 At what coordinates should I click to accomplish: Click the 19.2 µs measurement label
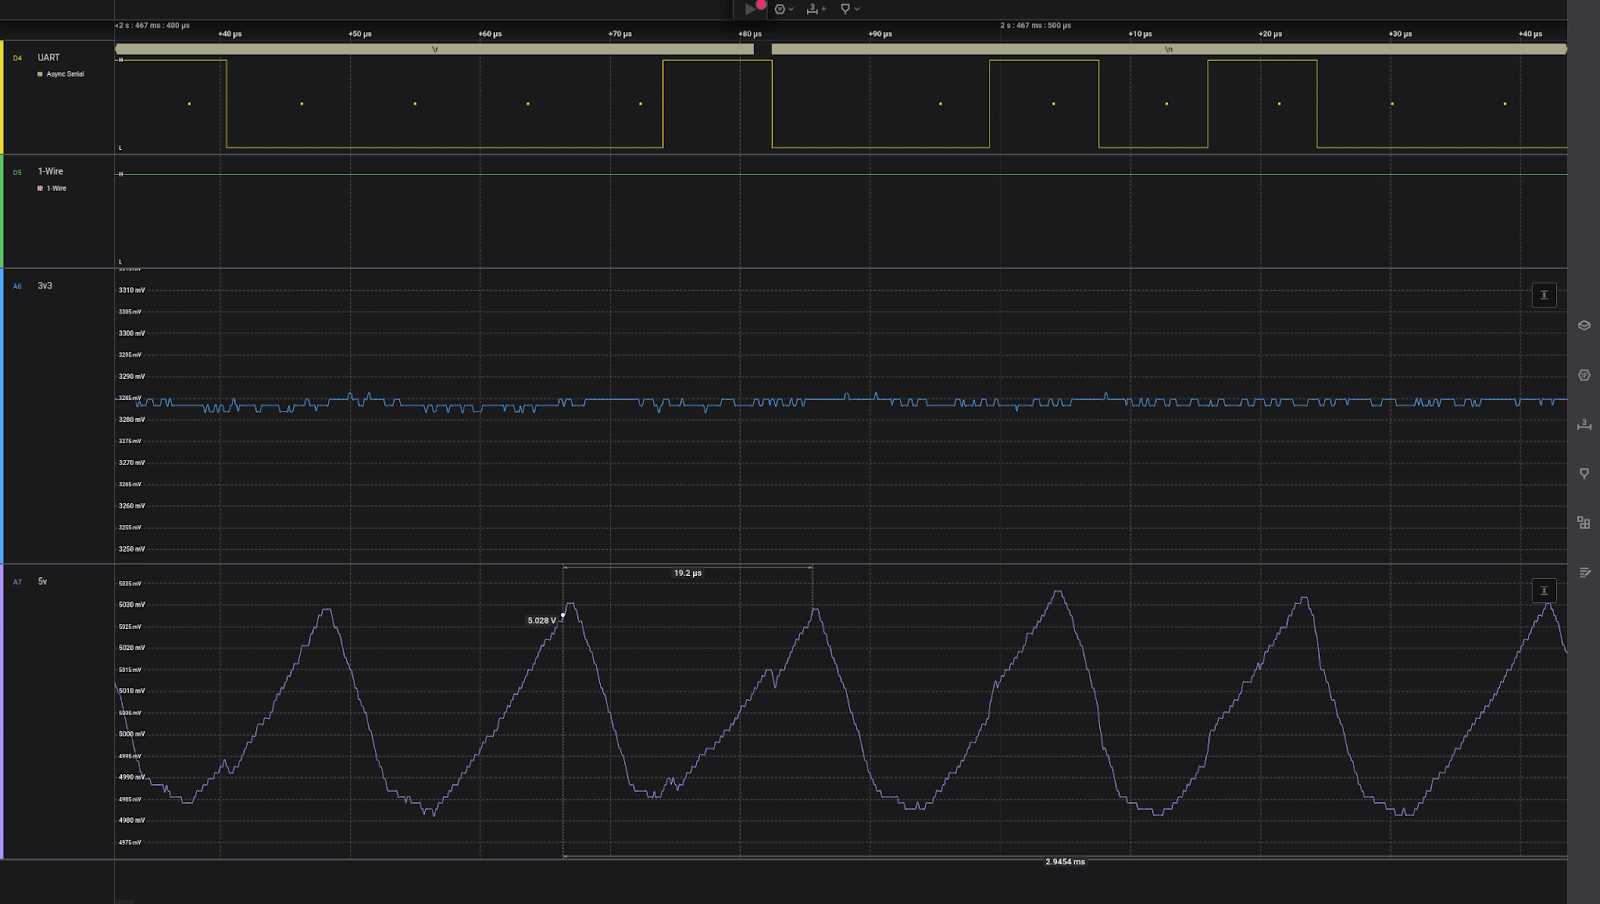coord(687,573)
